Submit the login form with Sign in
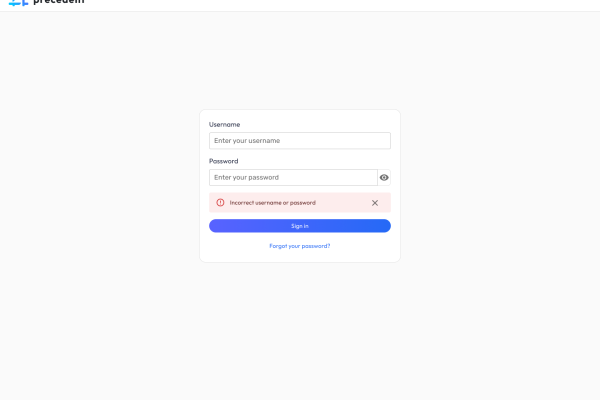 (x=300, y=226)
